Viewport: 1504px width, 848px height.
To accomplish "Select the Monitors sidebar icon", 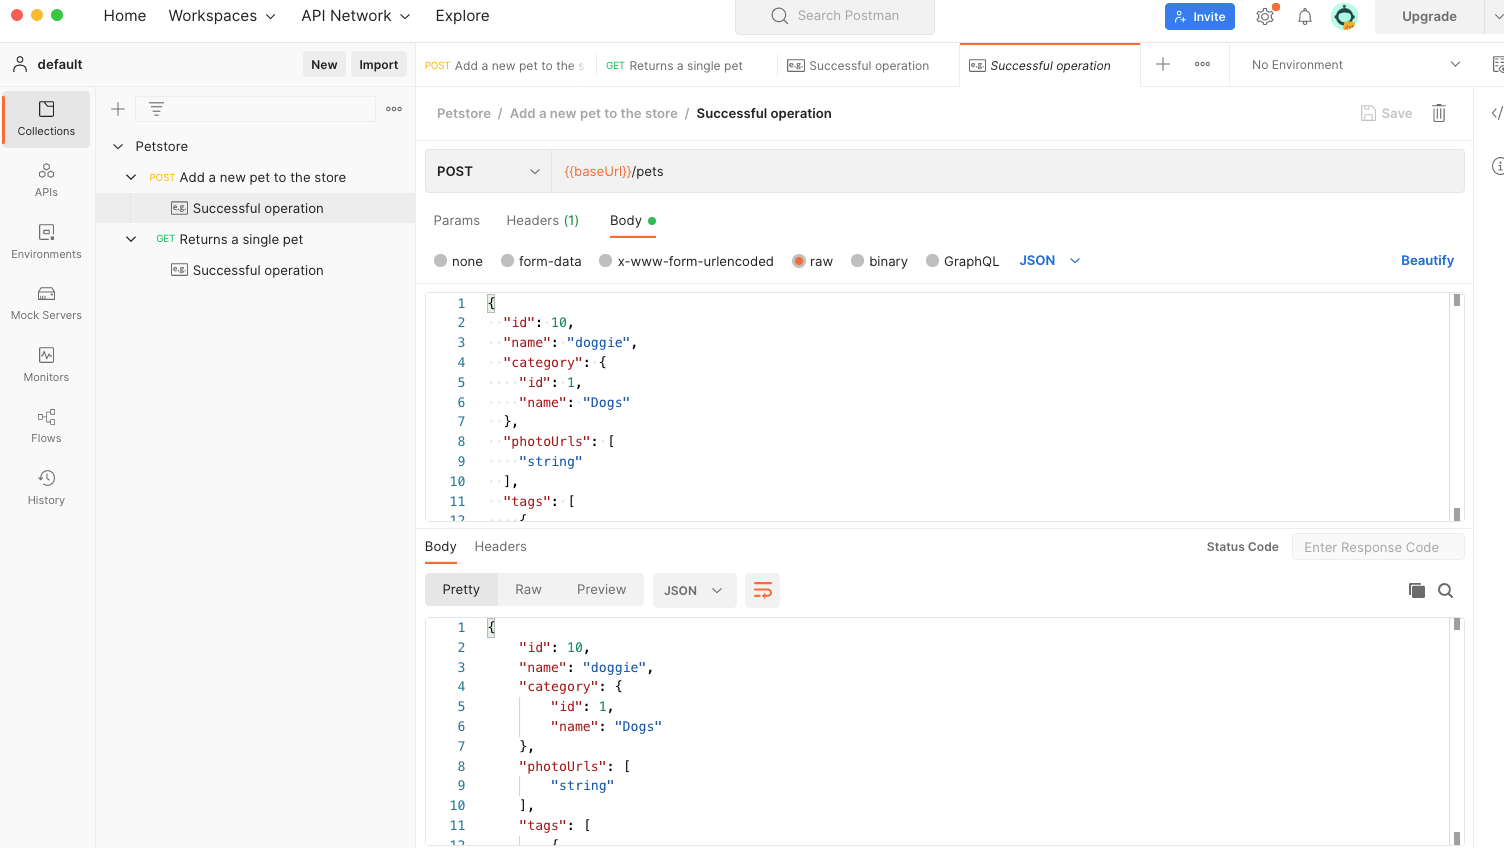I will click(46, 365).
